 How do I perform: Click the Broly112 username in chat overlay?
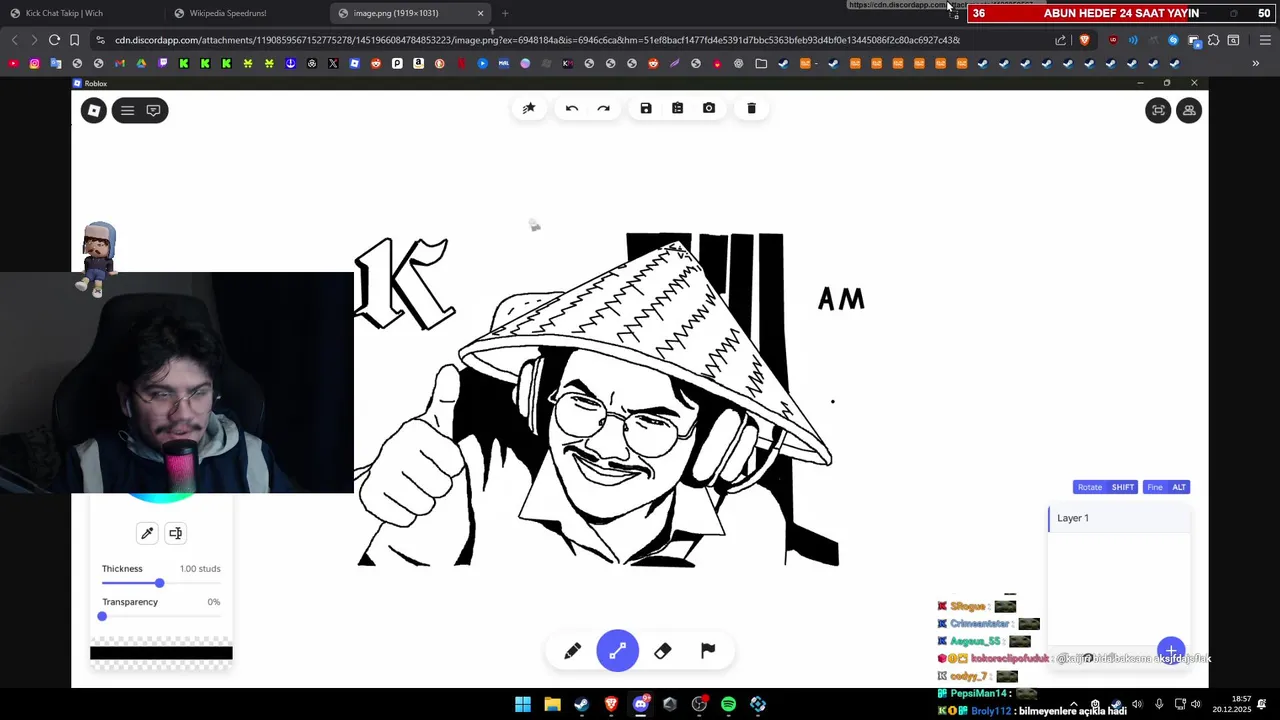click(x=990, y=711)
